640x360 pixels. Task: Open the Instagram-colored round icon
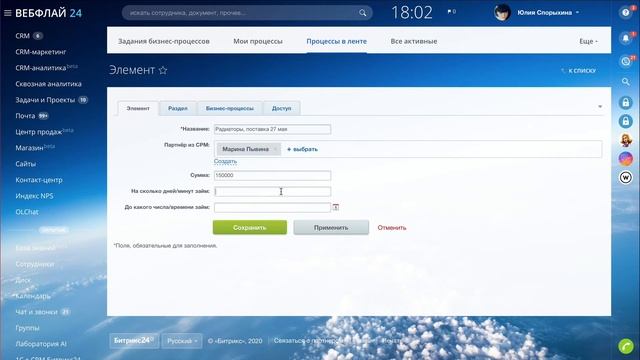coord(625,159)
